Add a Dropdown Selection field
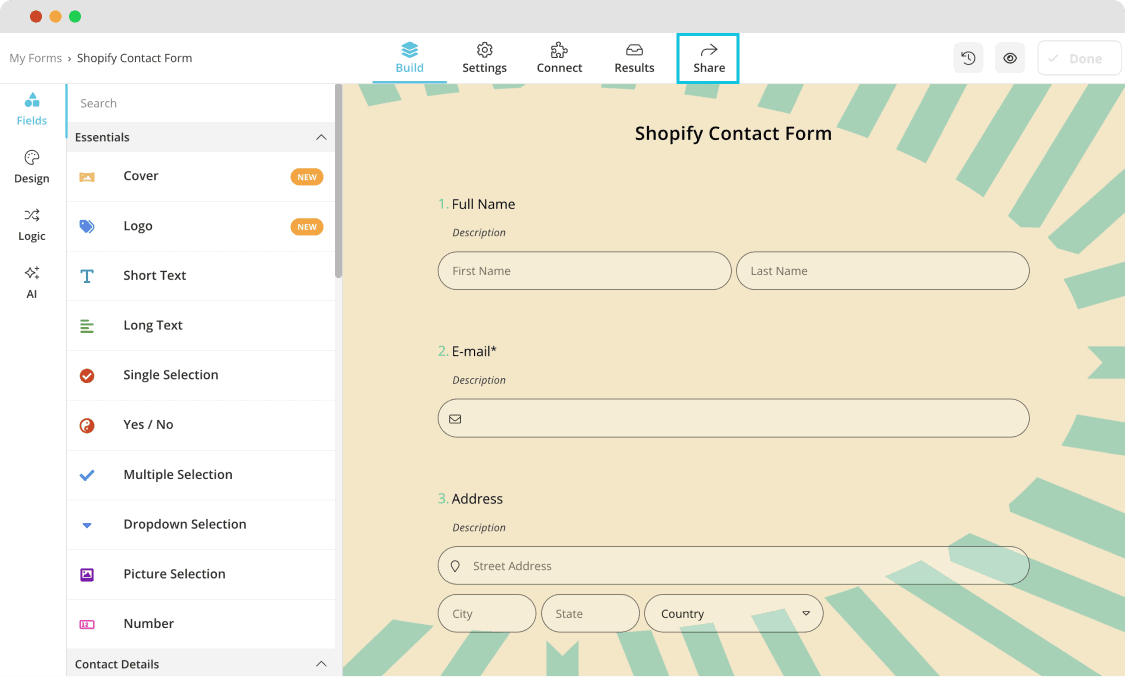Viewport: 1125px width, 677px height. pos(201,525)
